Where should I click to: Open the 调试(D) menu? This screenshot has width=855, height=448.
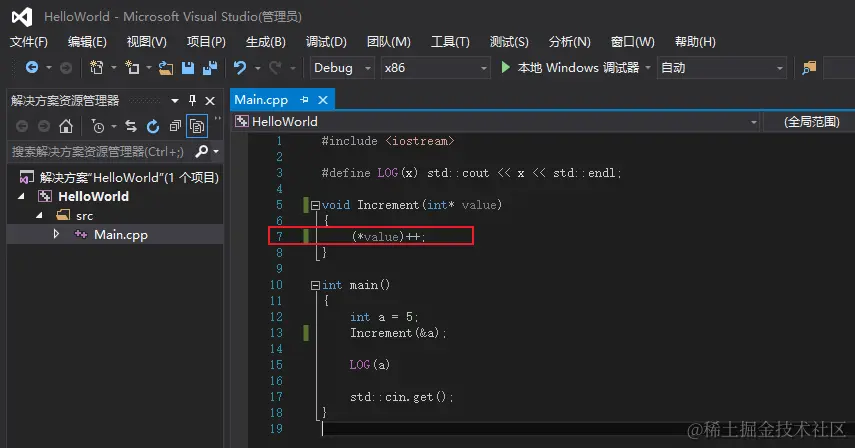point(326,41)
